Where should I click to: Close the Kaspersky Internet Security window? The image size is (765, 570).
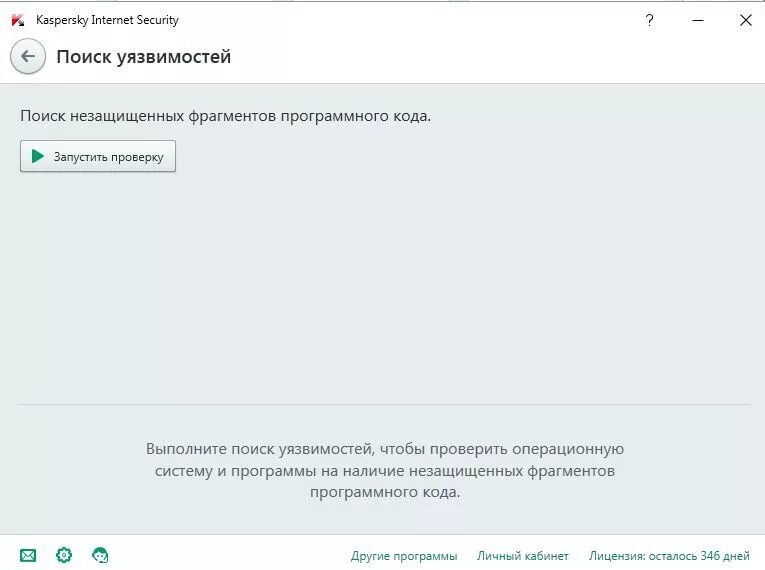click(745, 20)
